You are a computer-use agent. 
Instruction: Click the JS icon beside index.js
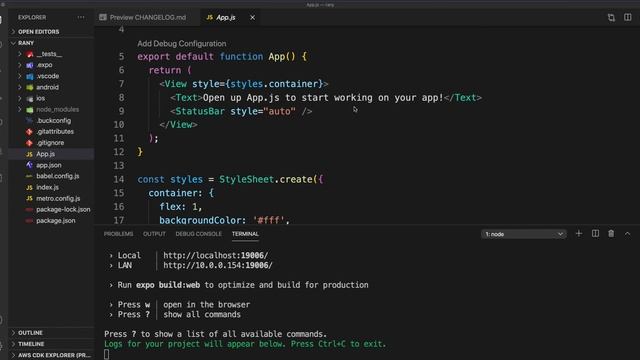tap(29, 187)
